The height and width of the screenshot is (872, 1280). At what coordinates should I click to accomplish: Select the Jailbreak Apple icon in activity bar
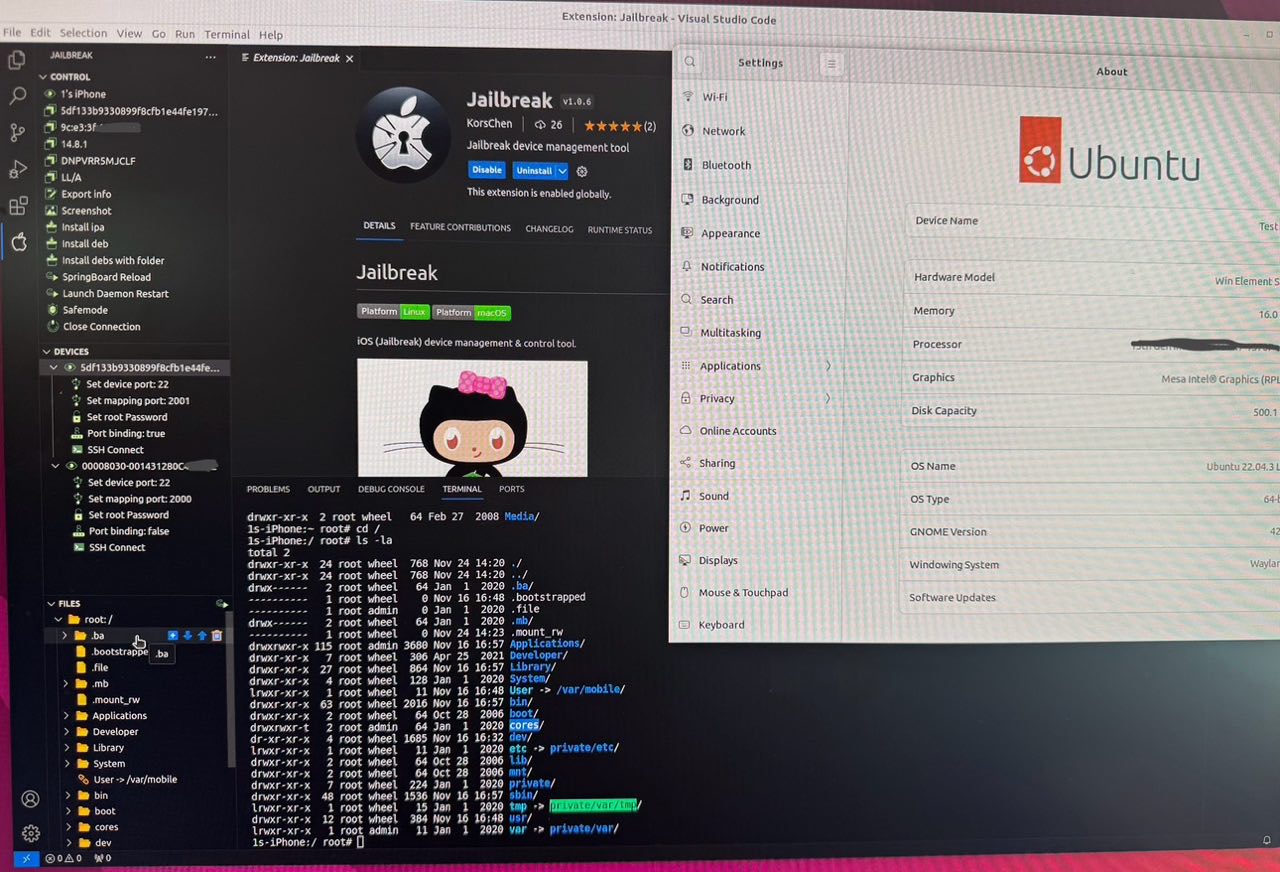click(18, 241)
